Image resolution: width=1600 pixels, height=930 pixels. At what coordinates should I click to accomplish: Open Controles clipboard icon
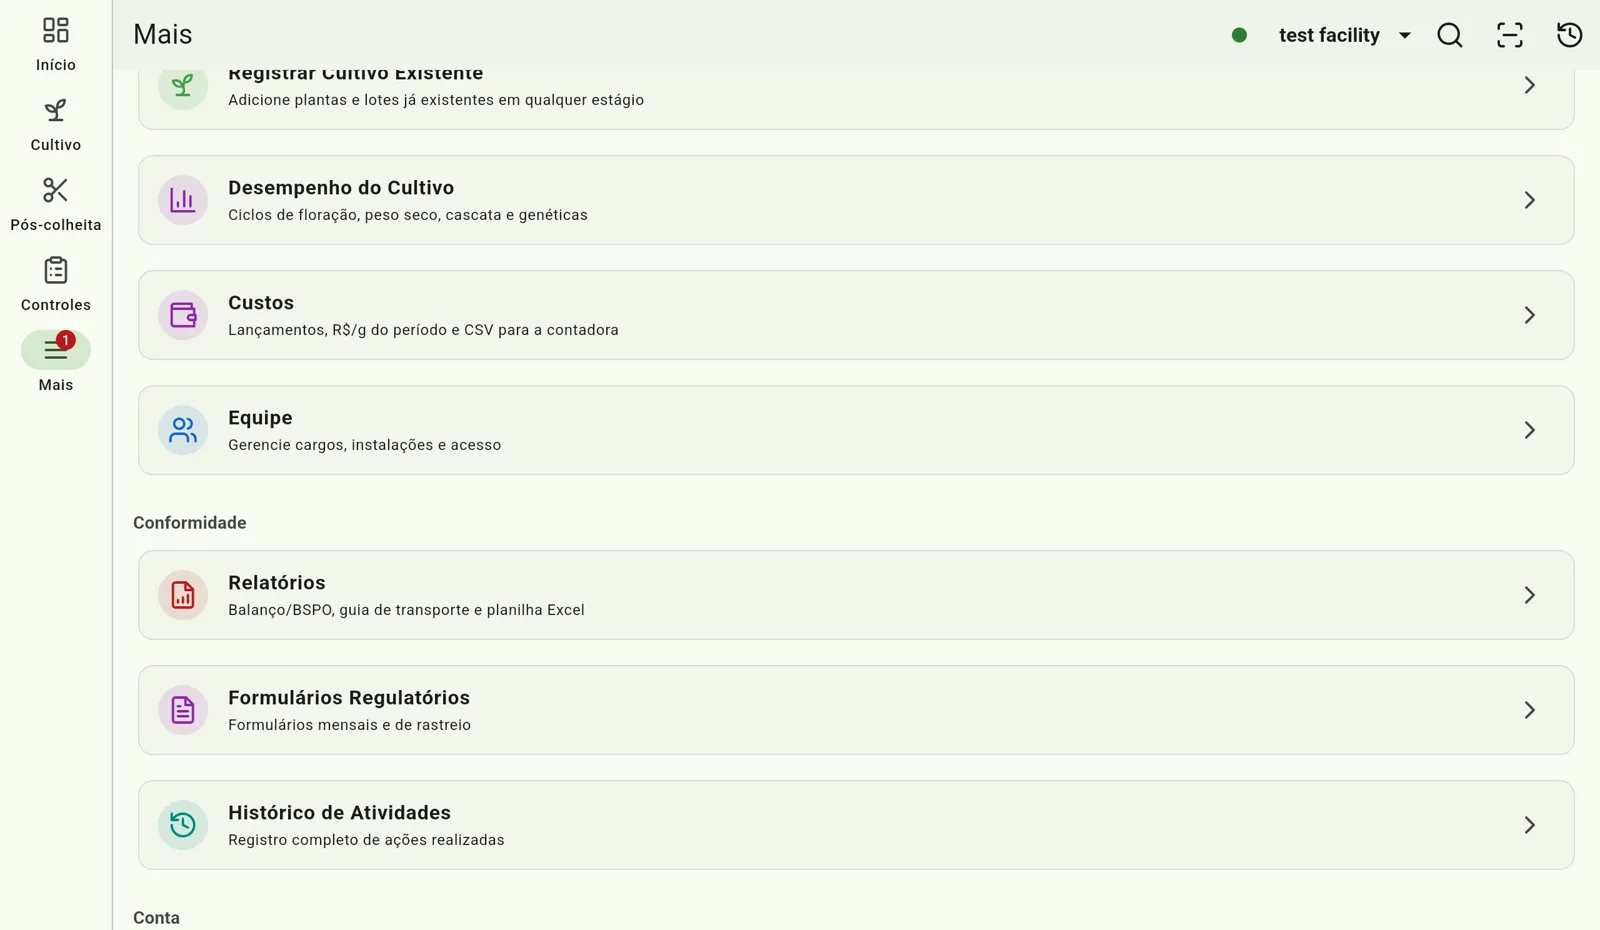56,270
